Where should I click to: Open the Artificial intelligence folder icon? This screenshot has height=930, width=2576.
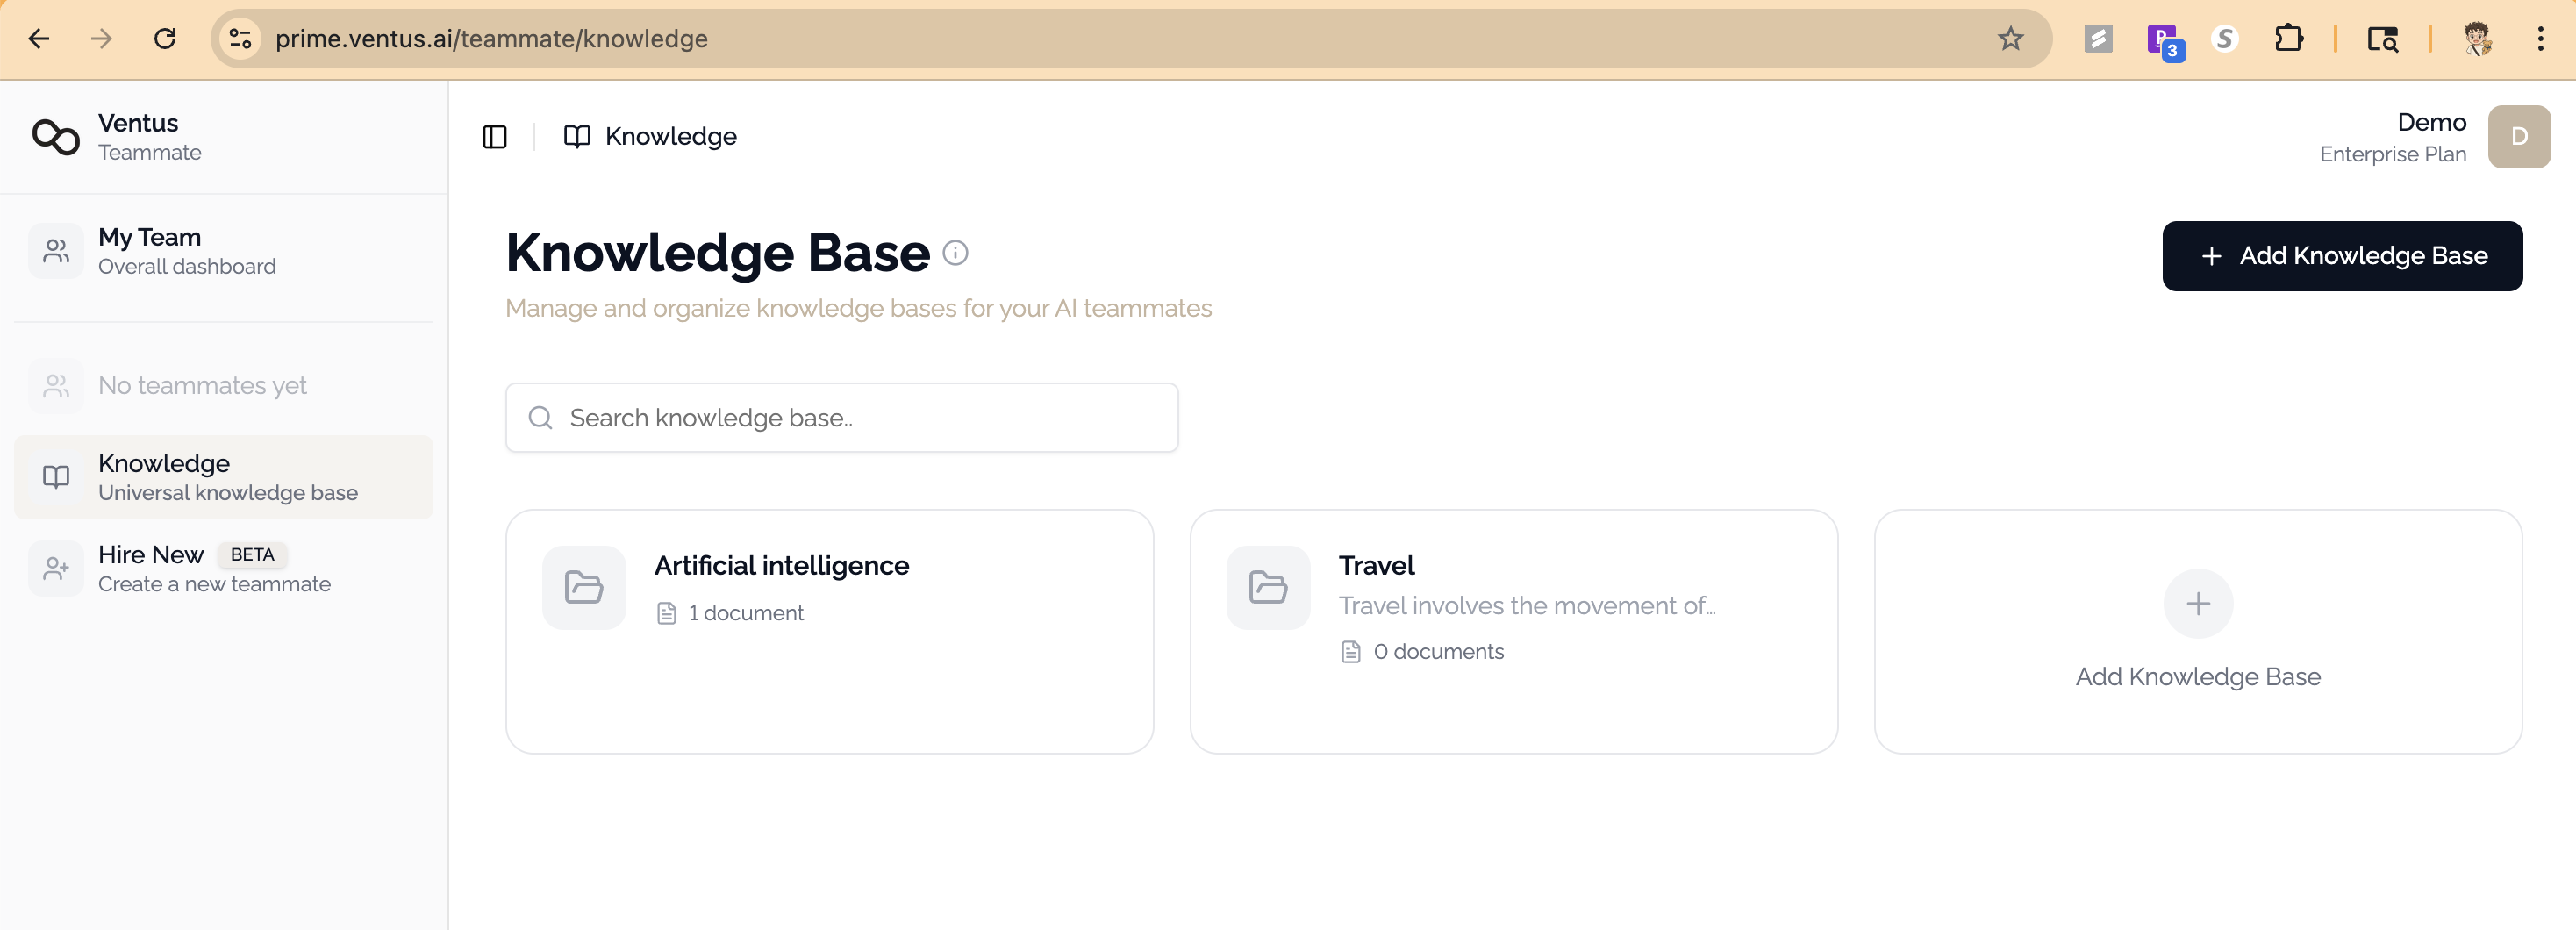point(584,587)
